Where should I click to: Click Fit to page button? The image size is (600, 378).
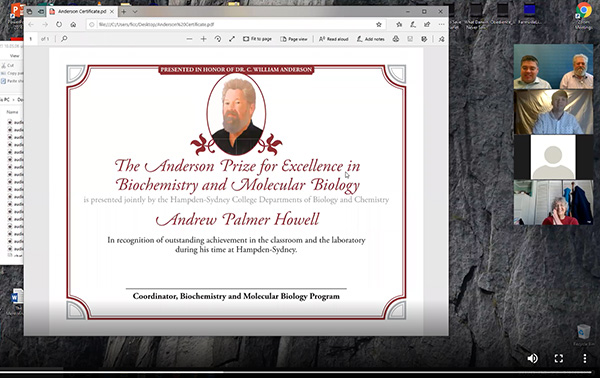[257, 39]
